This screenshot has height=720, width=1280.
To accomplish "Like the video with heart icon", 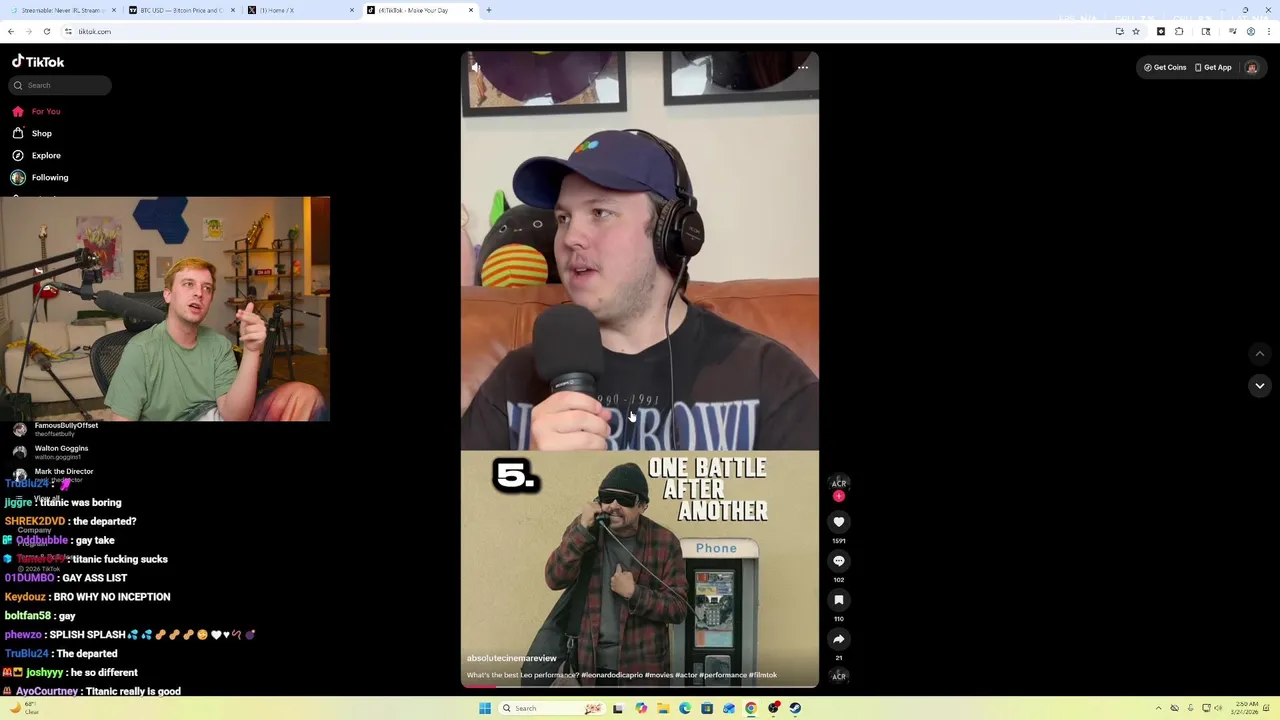I will pos(839,522).
